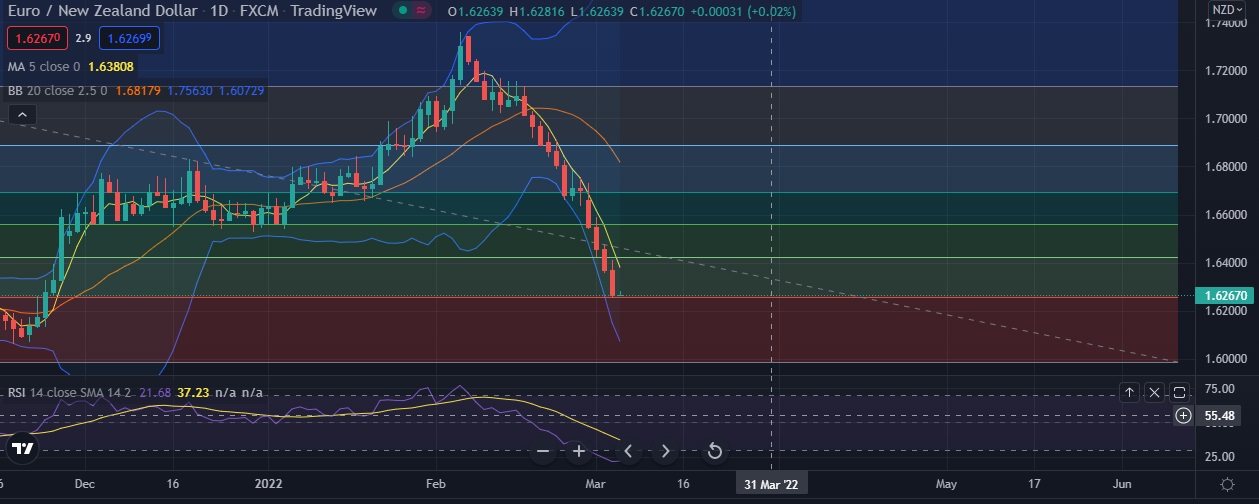Click the BB upper value 1.75630

click(189, 91)
